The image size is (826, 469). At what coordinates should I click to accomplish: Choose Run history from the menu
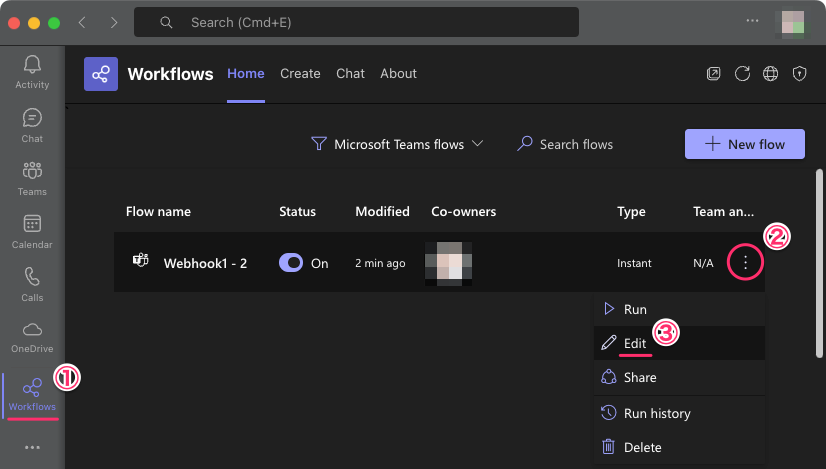[x=679, y=413]
